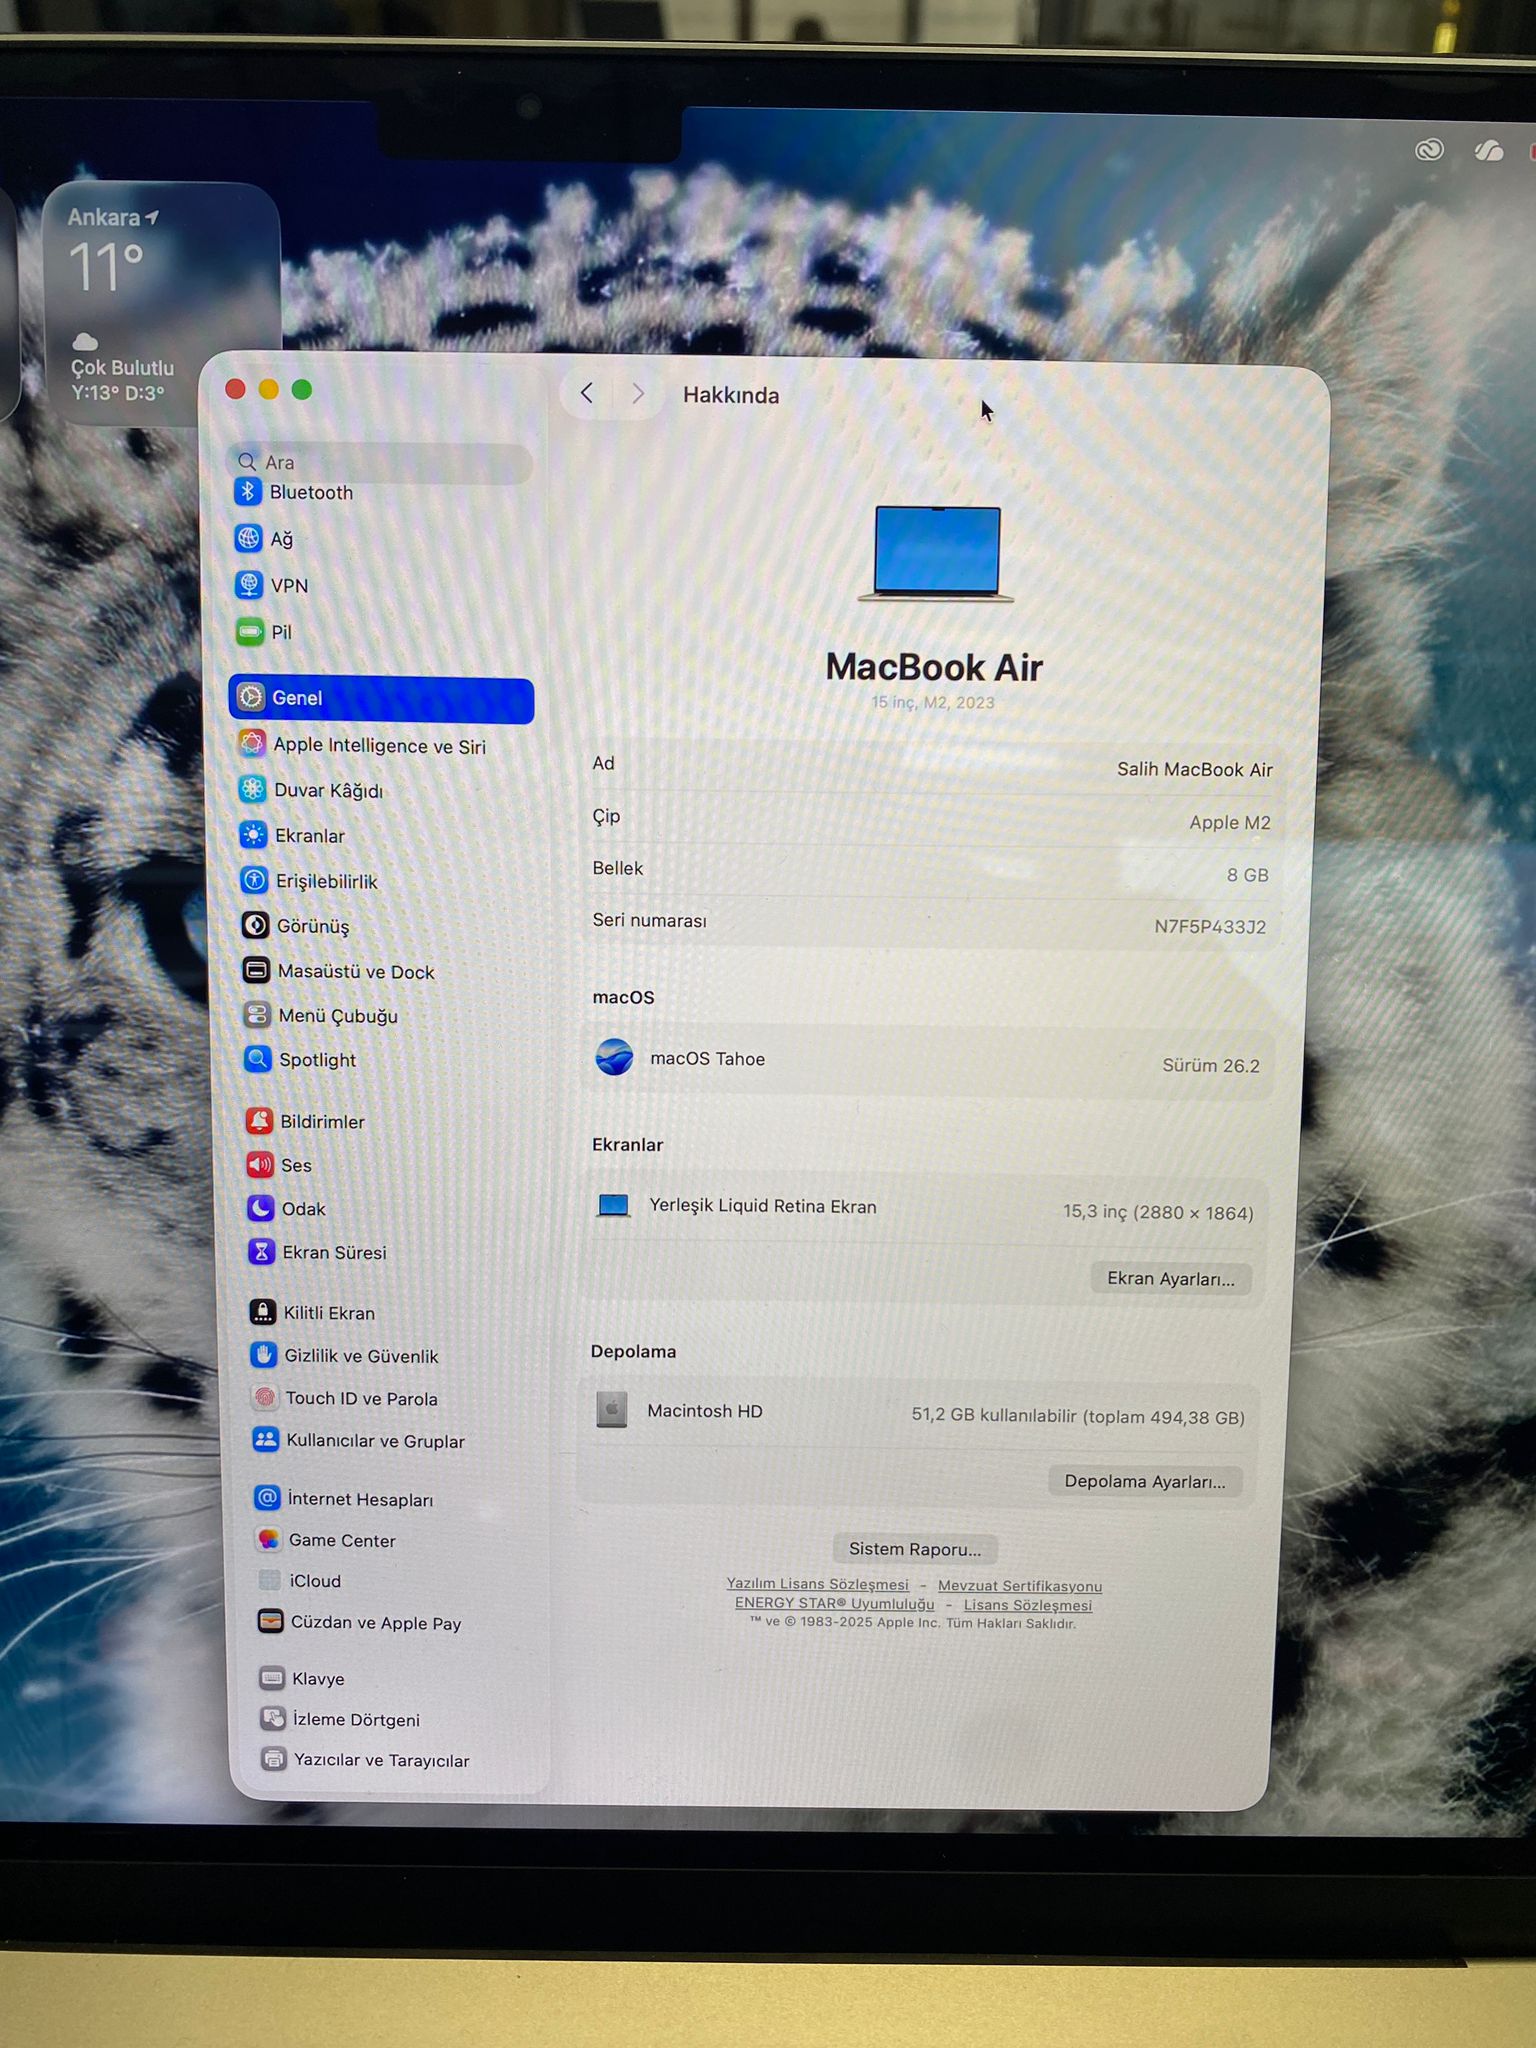Image resolution: width=1536 pixels, height=2048 pixels.
Task: Open the Ses speaker icon
Action: [x=260, y=1165]
